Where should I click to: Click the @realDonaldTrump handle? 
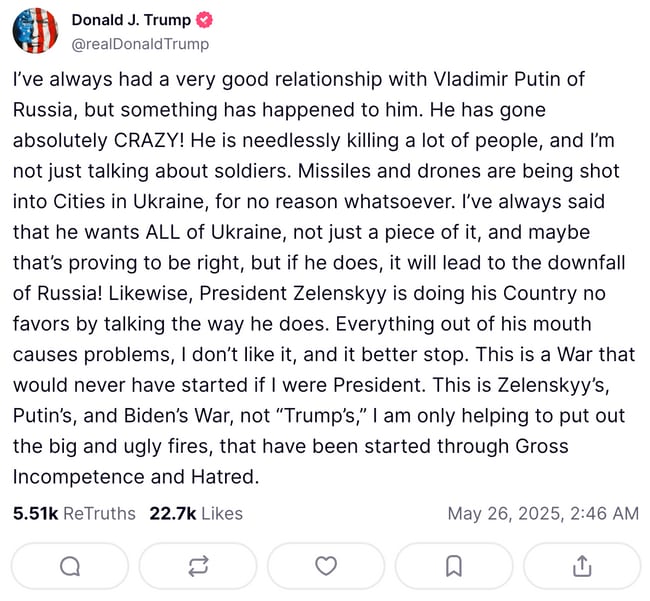(140, 44)
